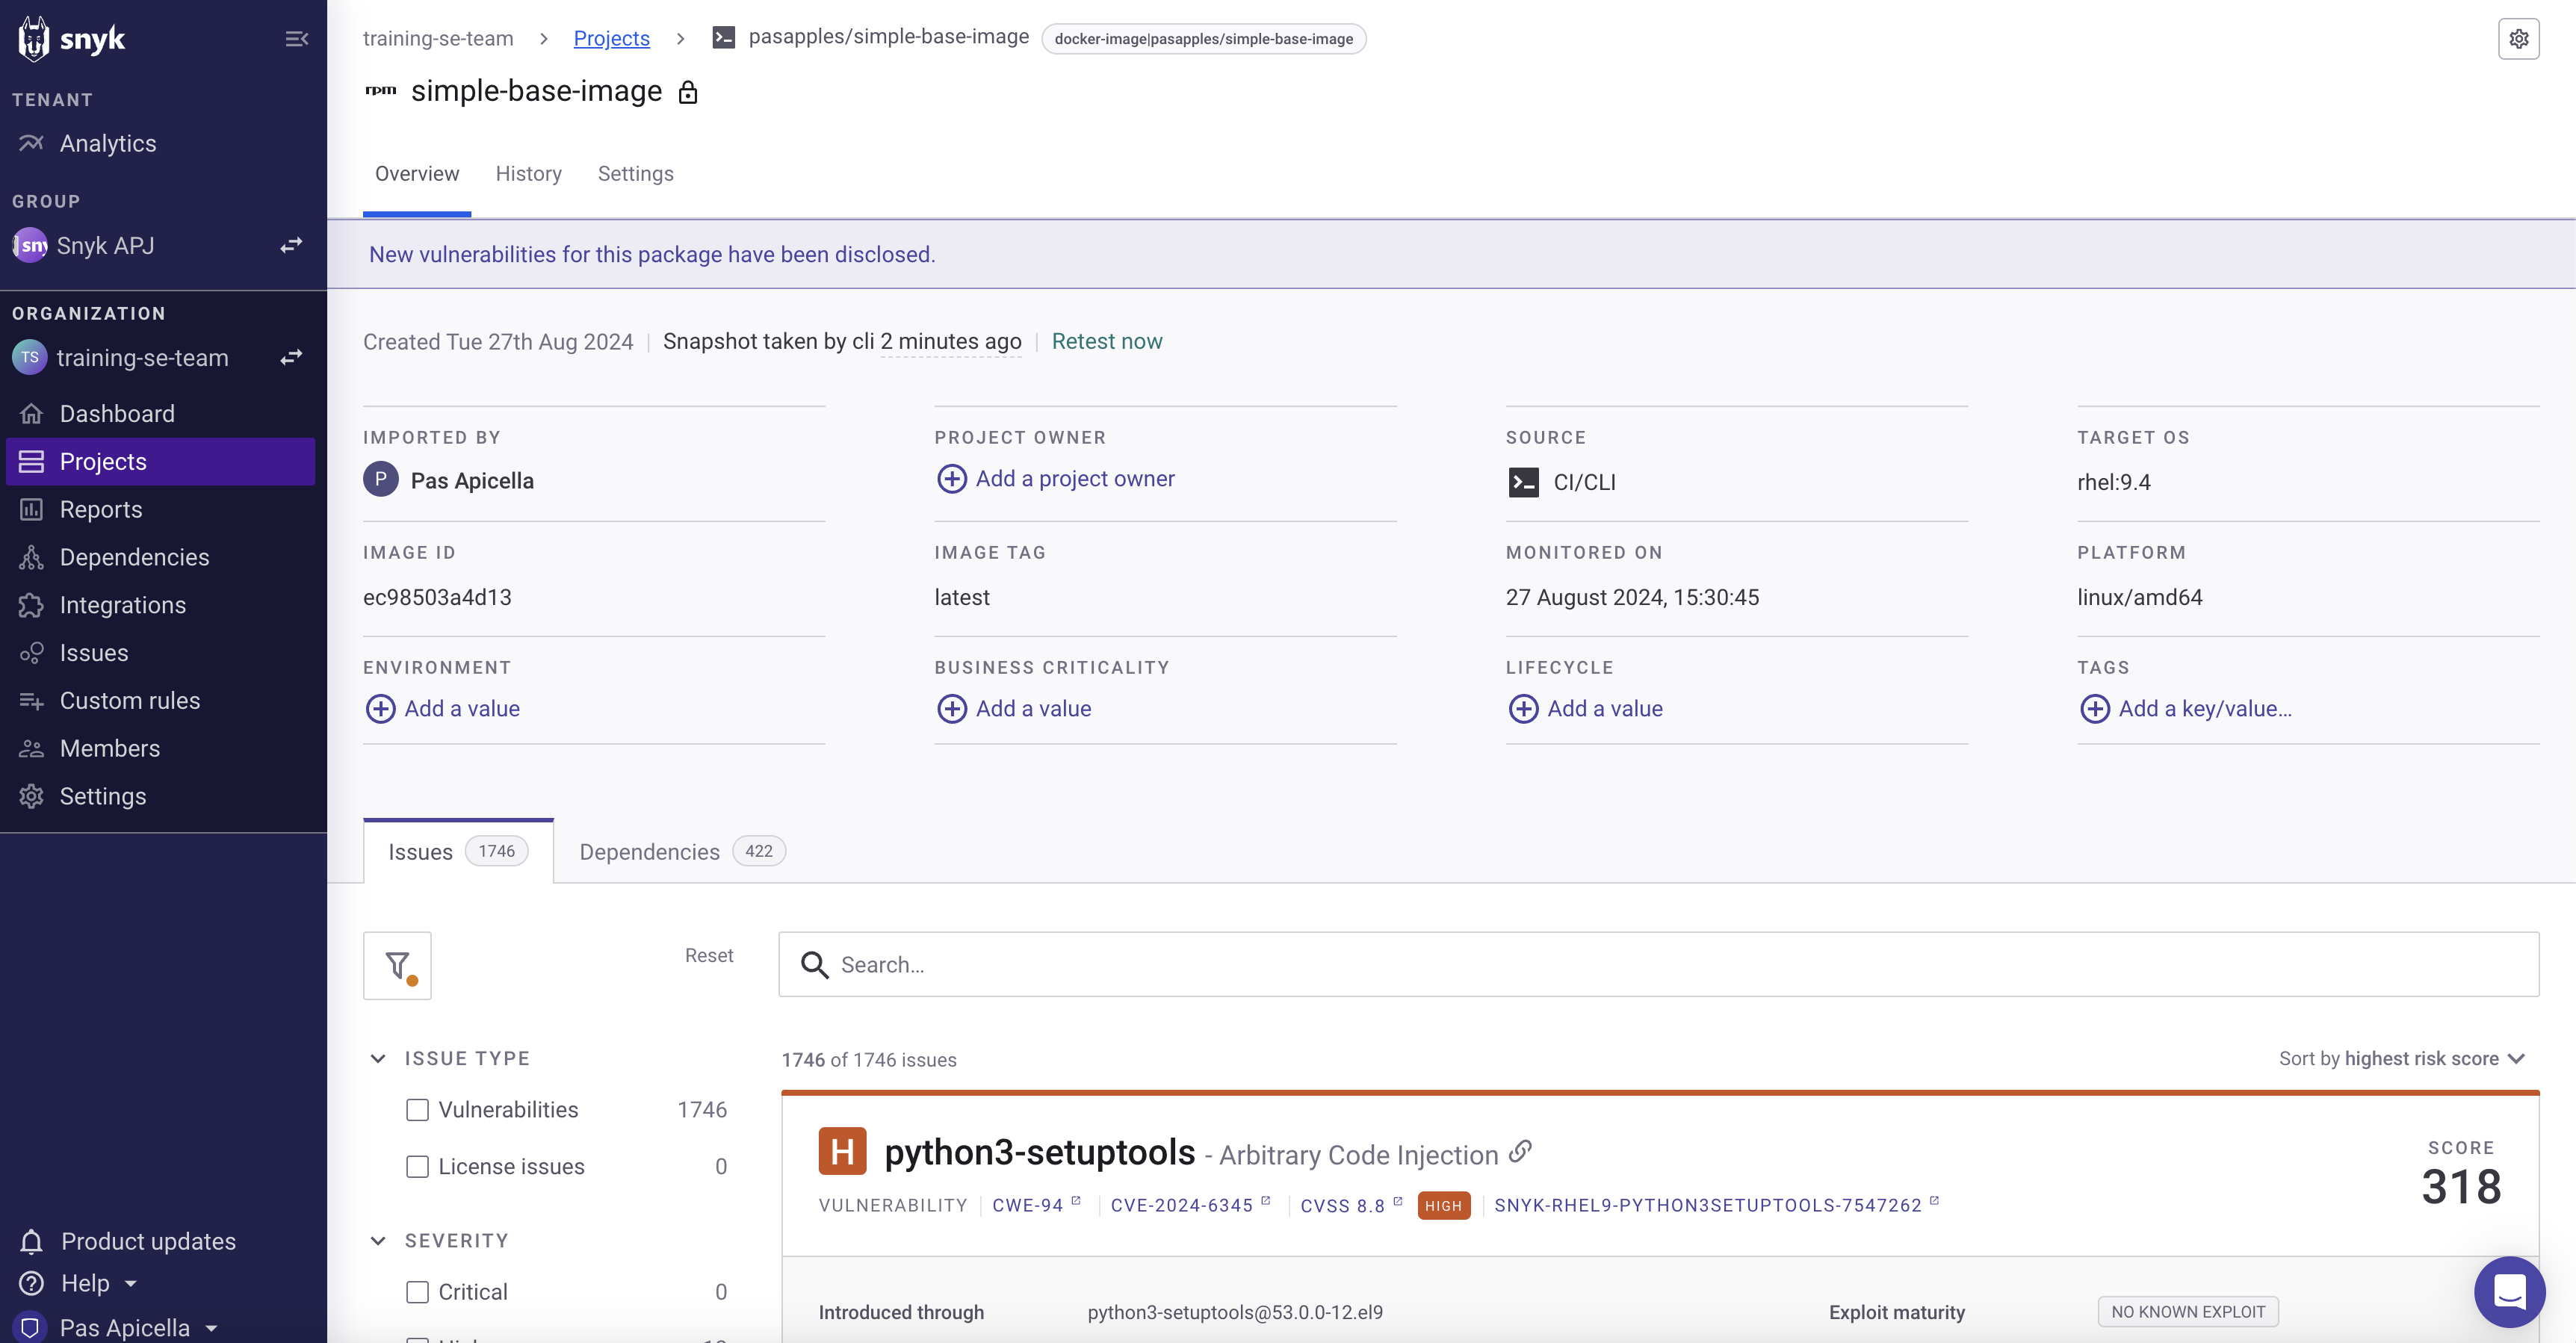Click the Retest now link
This screenshot has width=2576, height=1343.
1106,341
